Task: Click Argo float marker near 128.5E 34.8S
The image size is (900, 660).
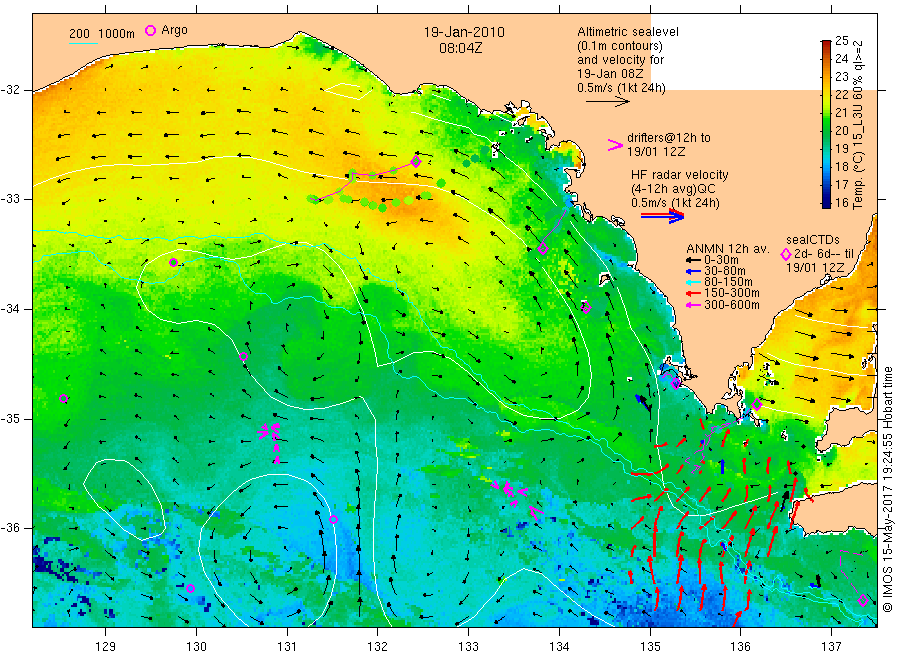Action: pyautogui.click(x=64, y=399)
